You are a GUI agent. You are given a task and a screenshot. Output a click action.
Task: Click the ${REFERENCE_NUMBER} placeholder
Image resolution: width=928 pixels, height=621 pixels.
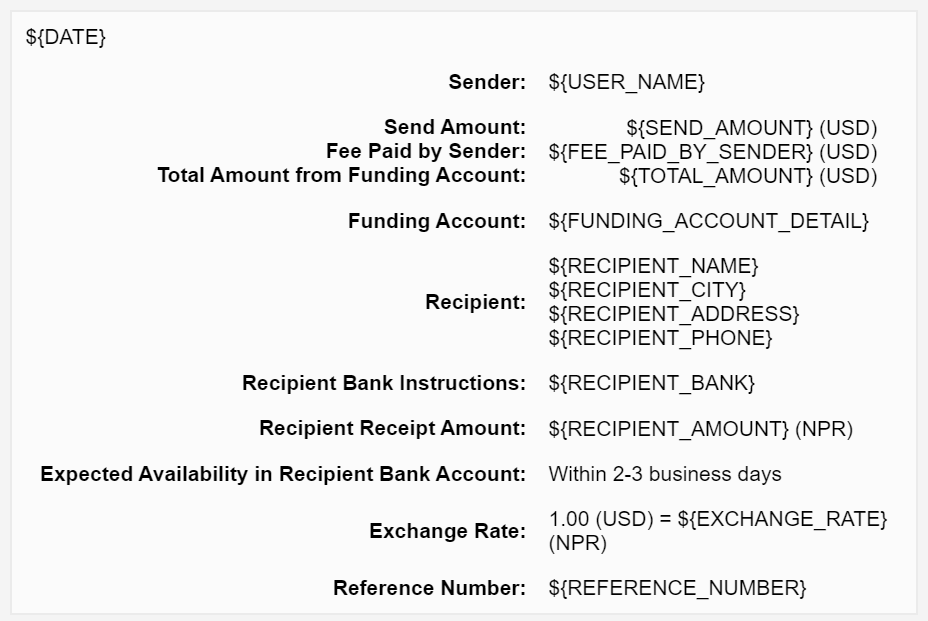[677, 588]
